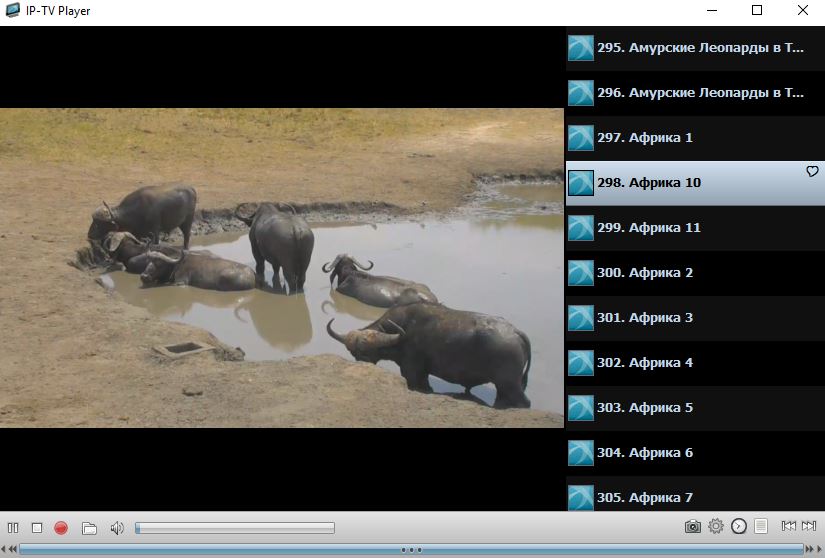825x558 pixels.
Task: Start recording with the red button
Action: coord(61,527)
